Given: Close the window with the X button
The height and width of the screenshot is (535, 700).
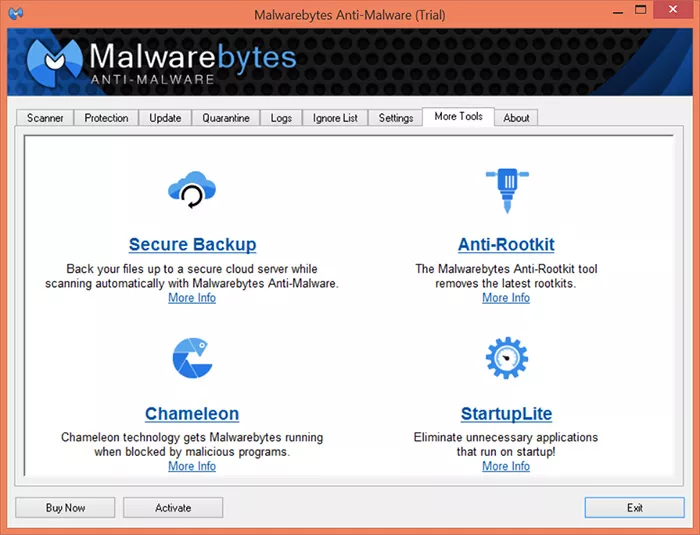Looking at the screenshot, I should point(673,9).
